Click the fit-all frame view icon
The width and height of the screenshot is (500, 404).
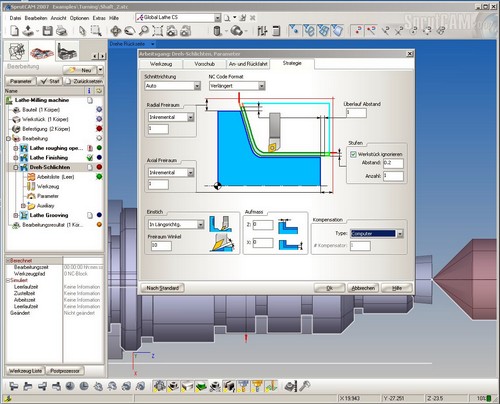pos(157,31)
